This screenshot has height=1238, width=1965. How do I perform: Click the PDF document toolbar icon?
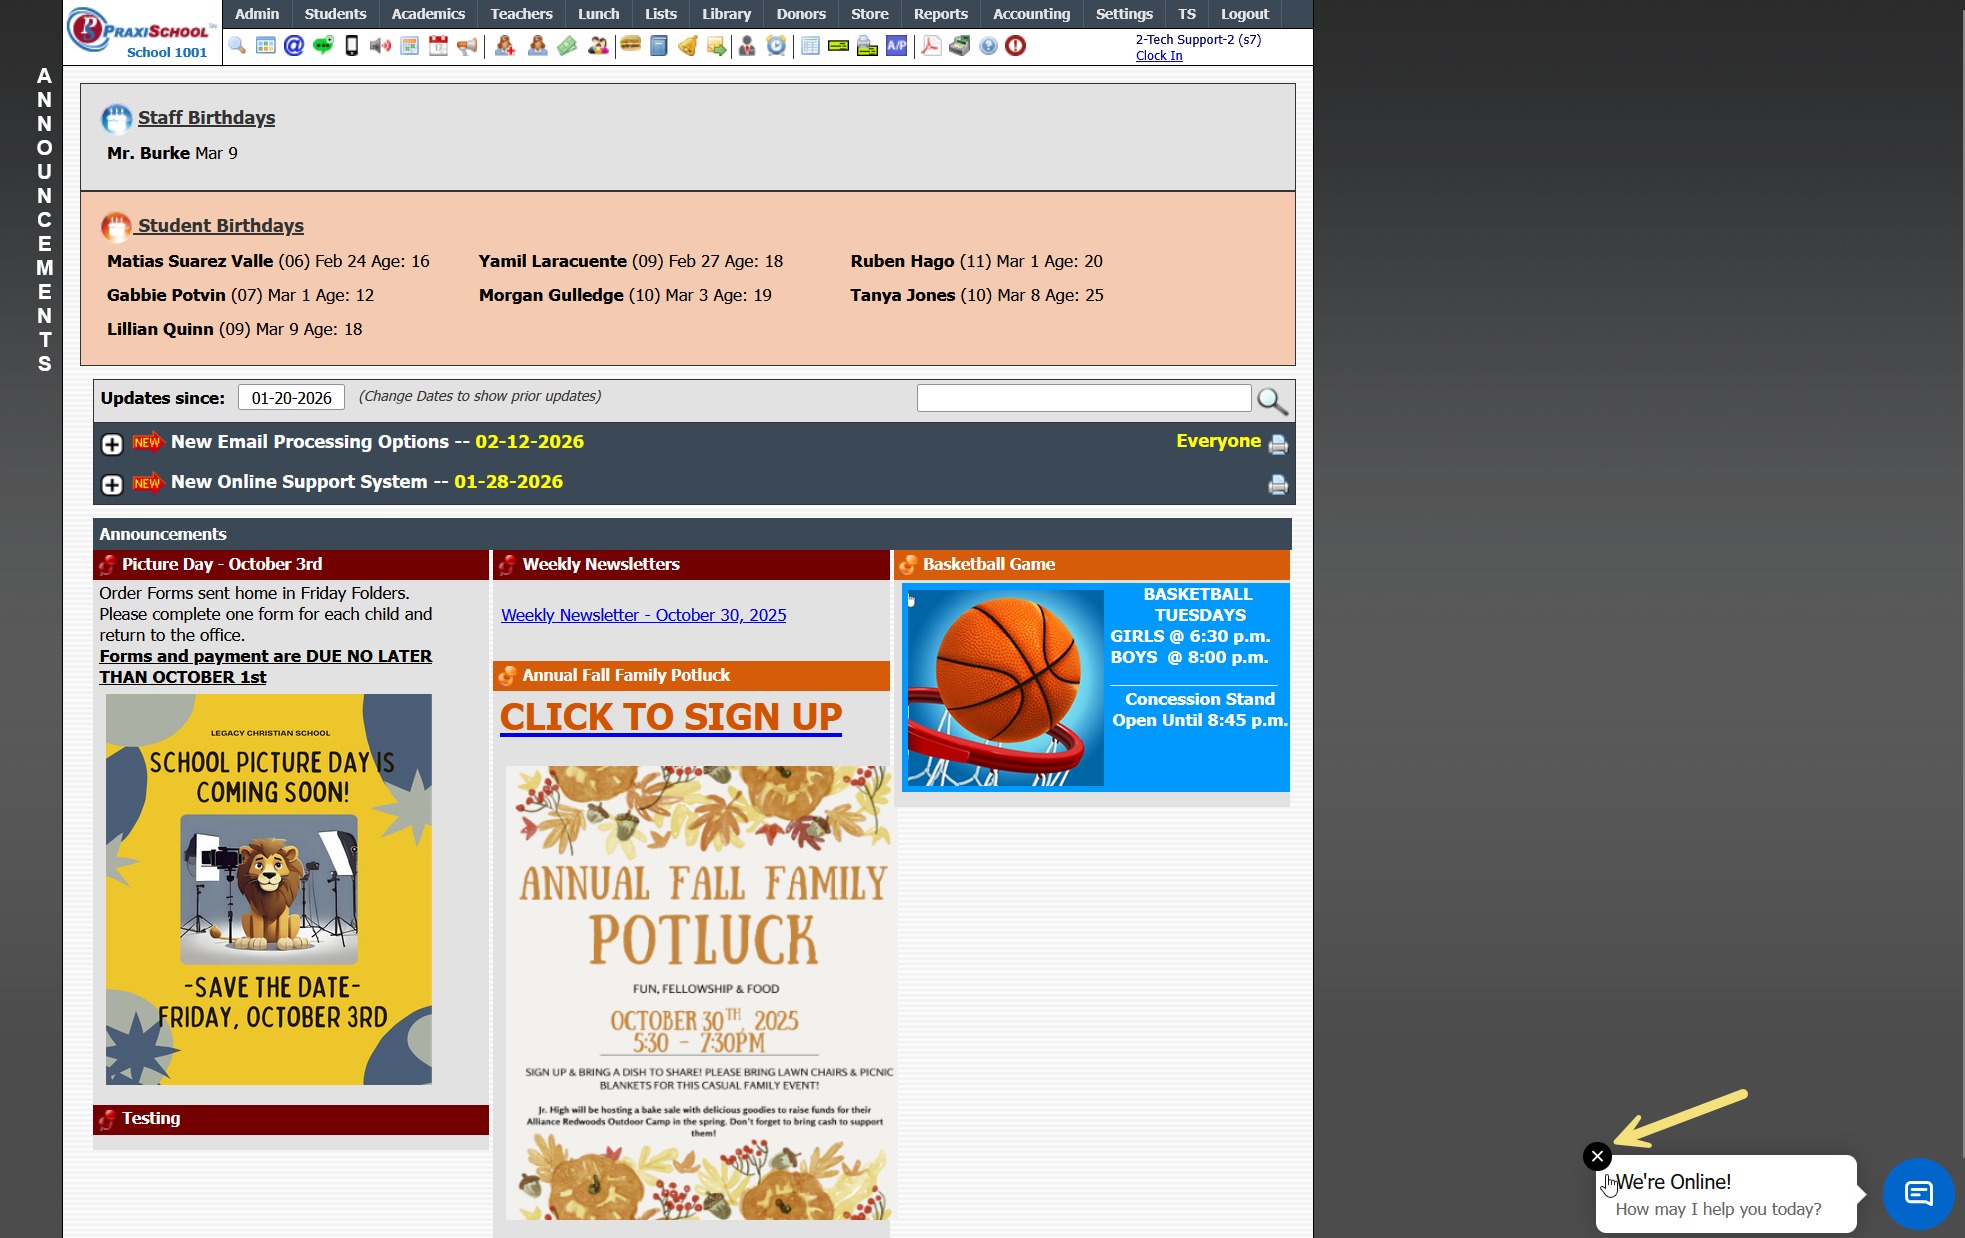(x=931, y=45)
